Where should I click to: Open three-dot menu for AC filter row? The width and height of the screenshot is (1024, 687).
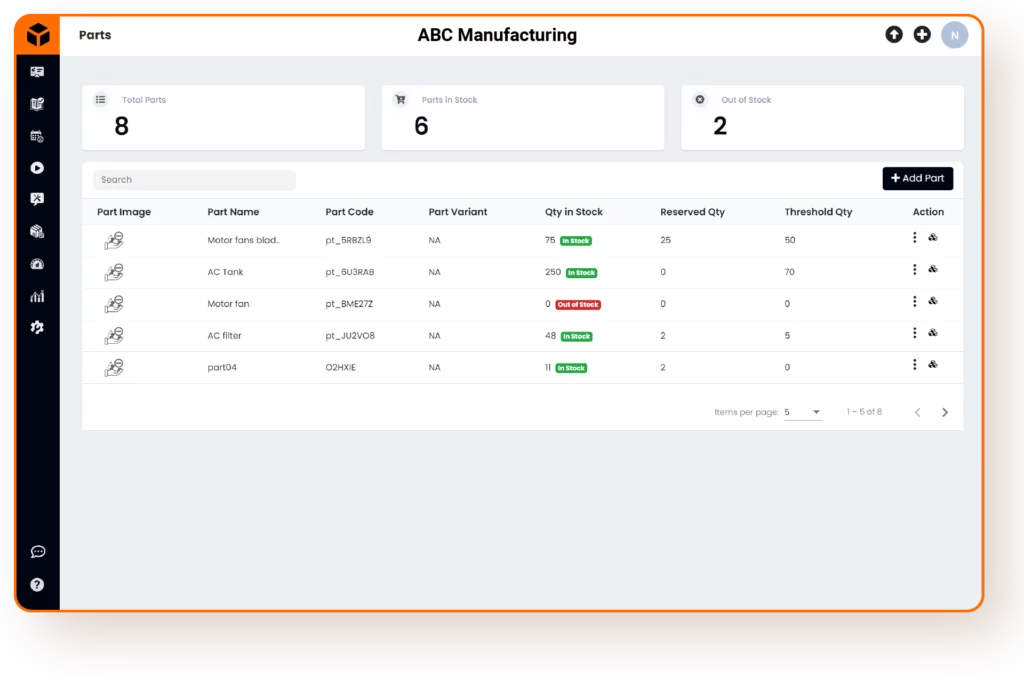coord(914,333)
